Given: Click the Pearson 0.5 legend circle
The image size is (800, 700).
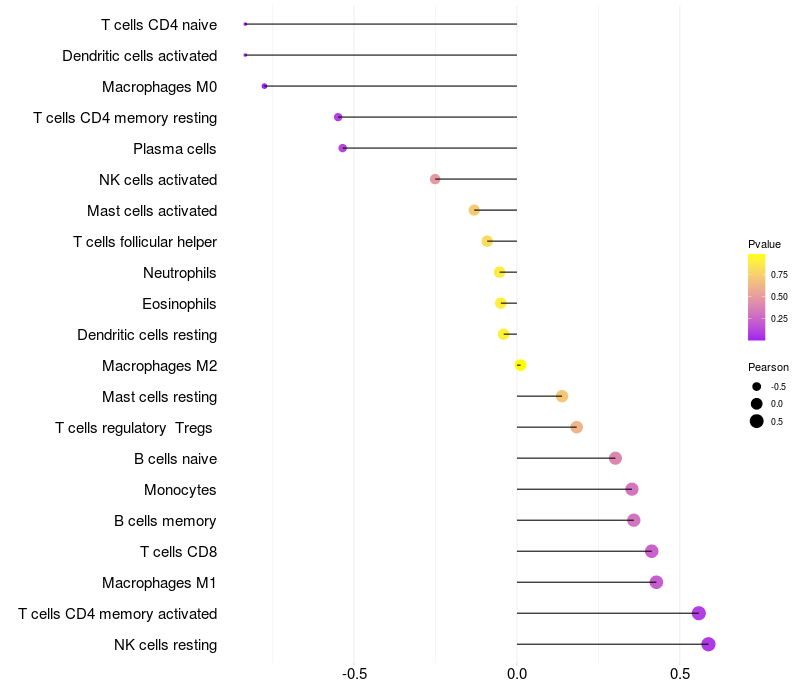Looking at the screenshot, I should [757, 421].
